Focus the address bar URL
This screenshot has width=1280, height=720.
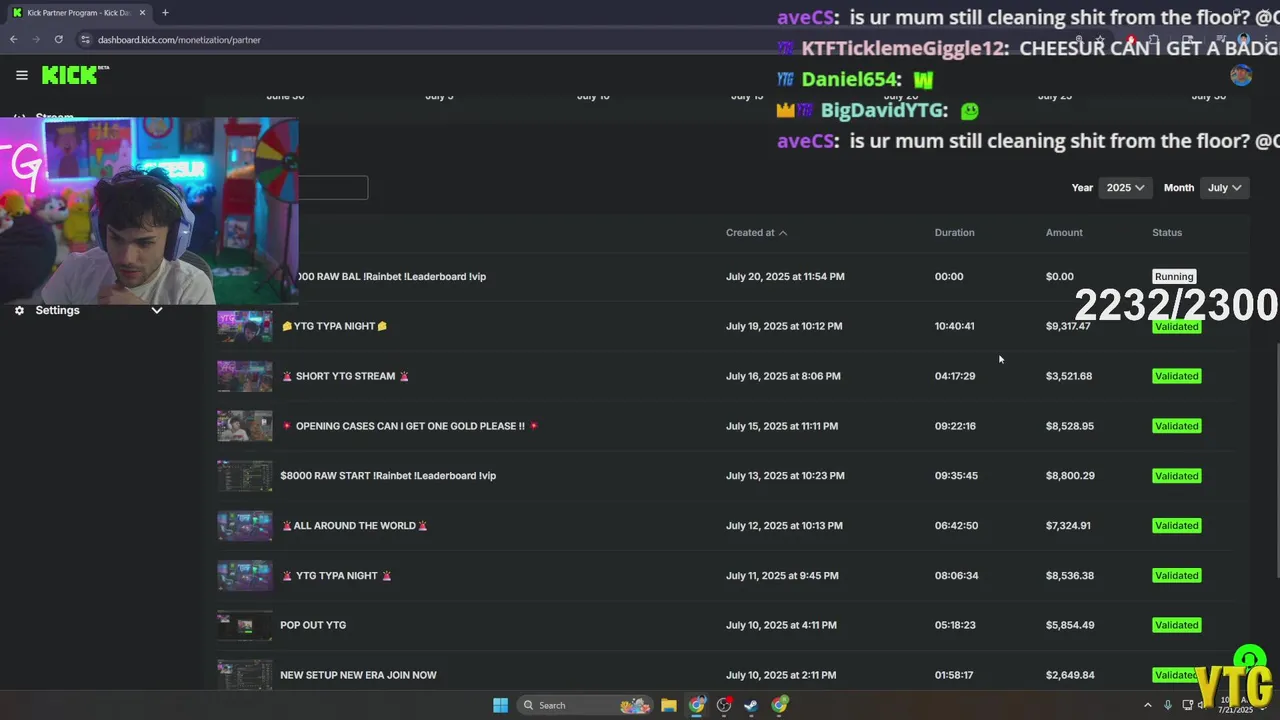[x=179, y=40]
